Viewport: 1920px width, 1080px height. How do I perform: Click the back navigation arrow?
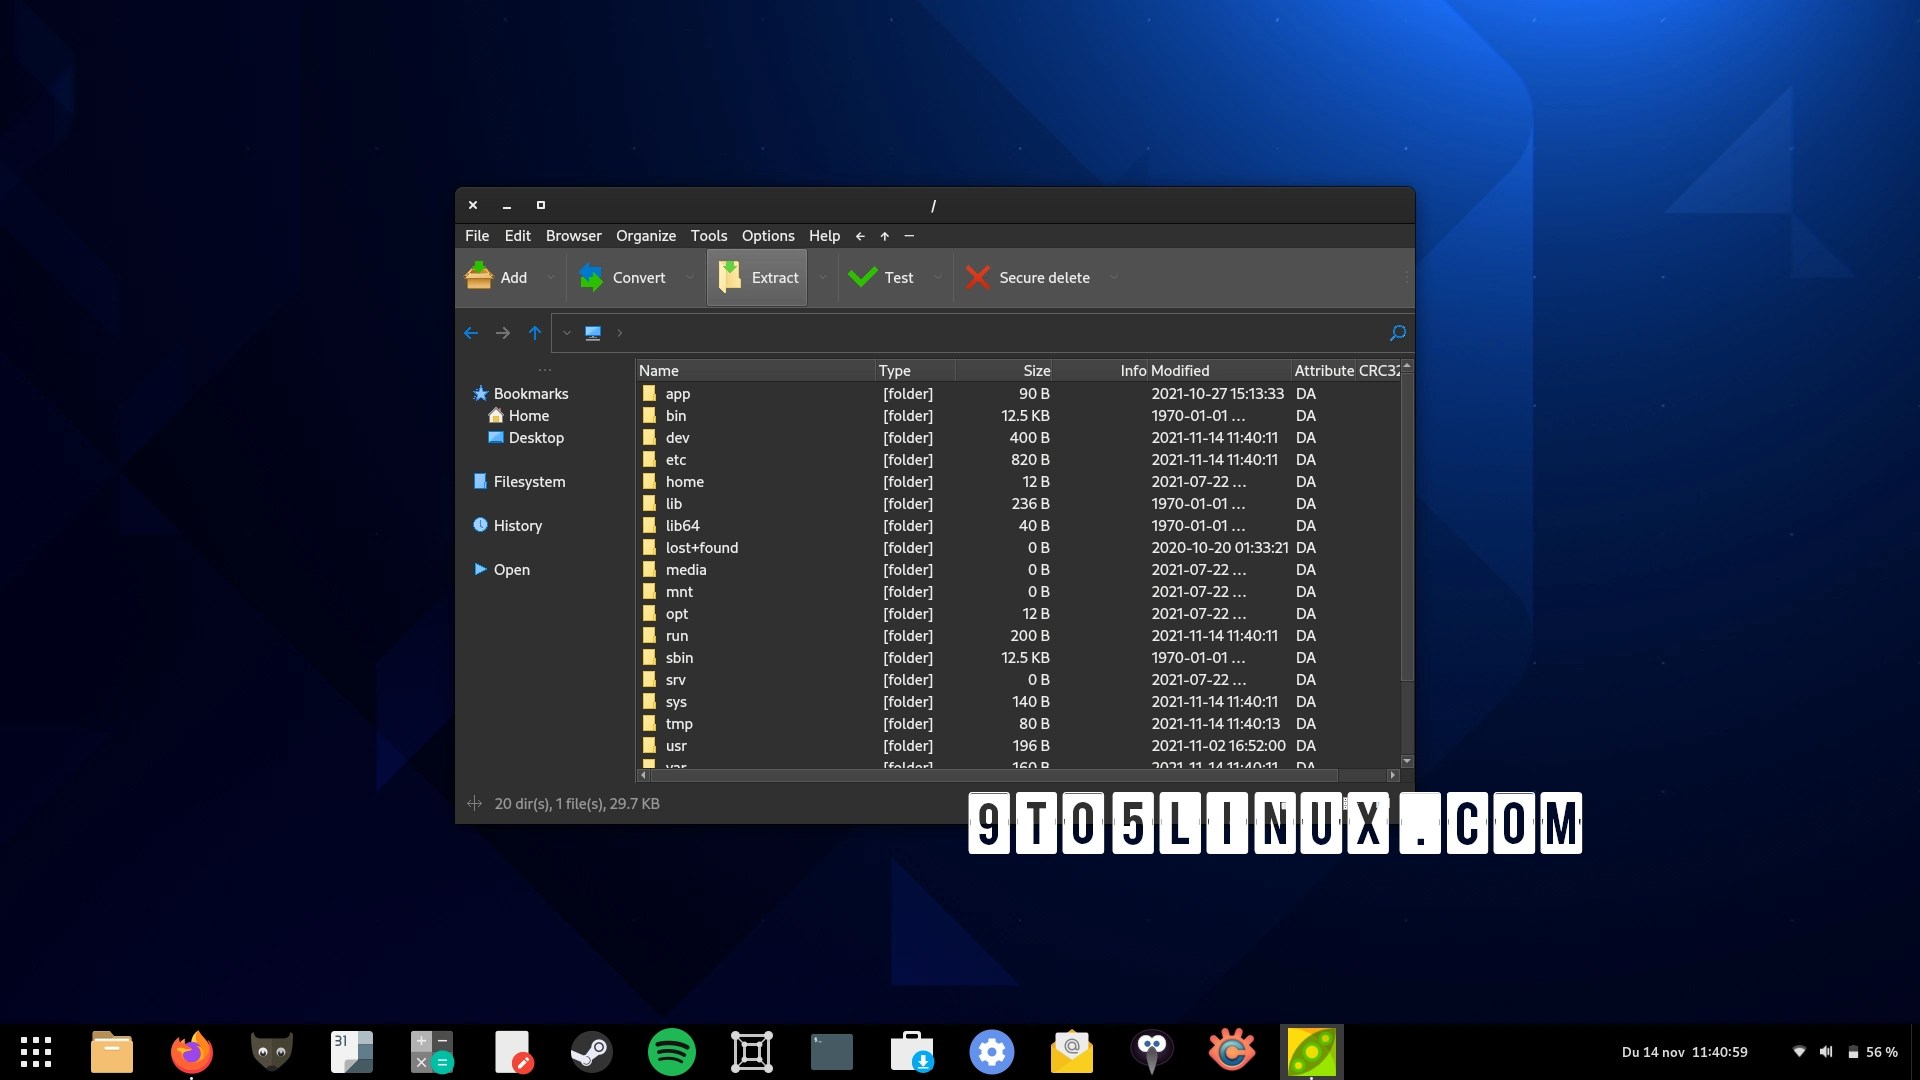pos(471,333)
